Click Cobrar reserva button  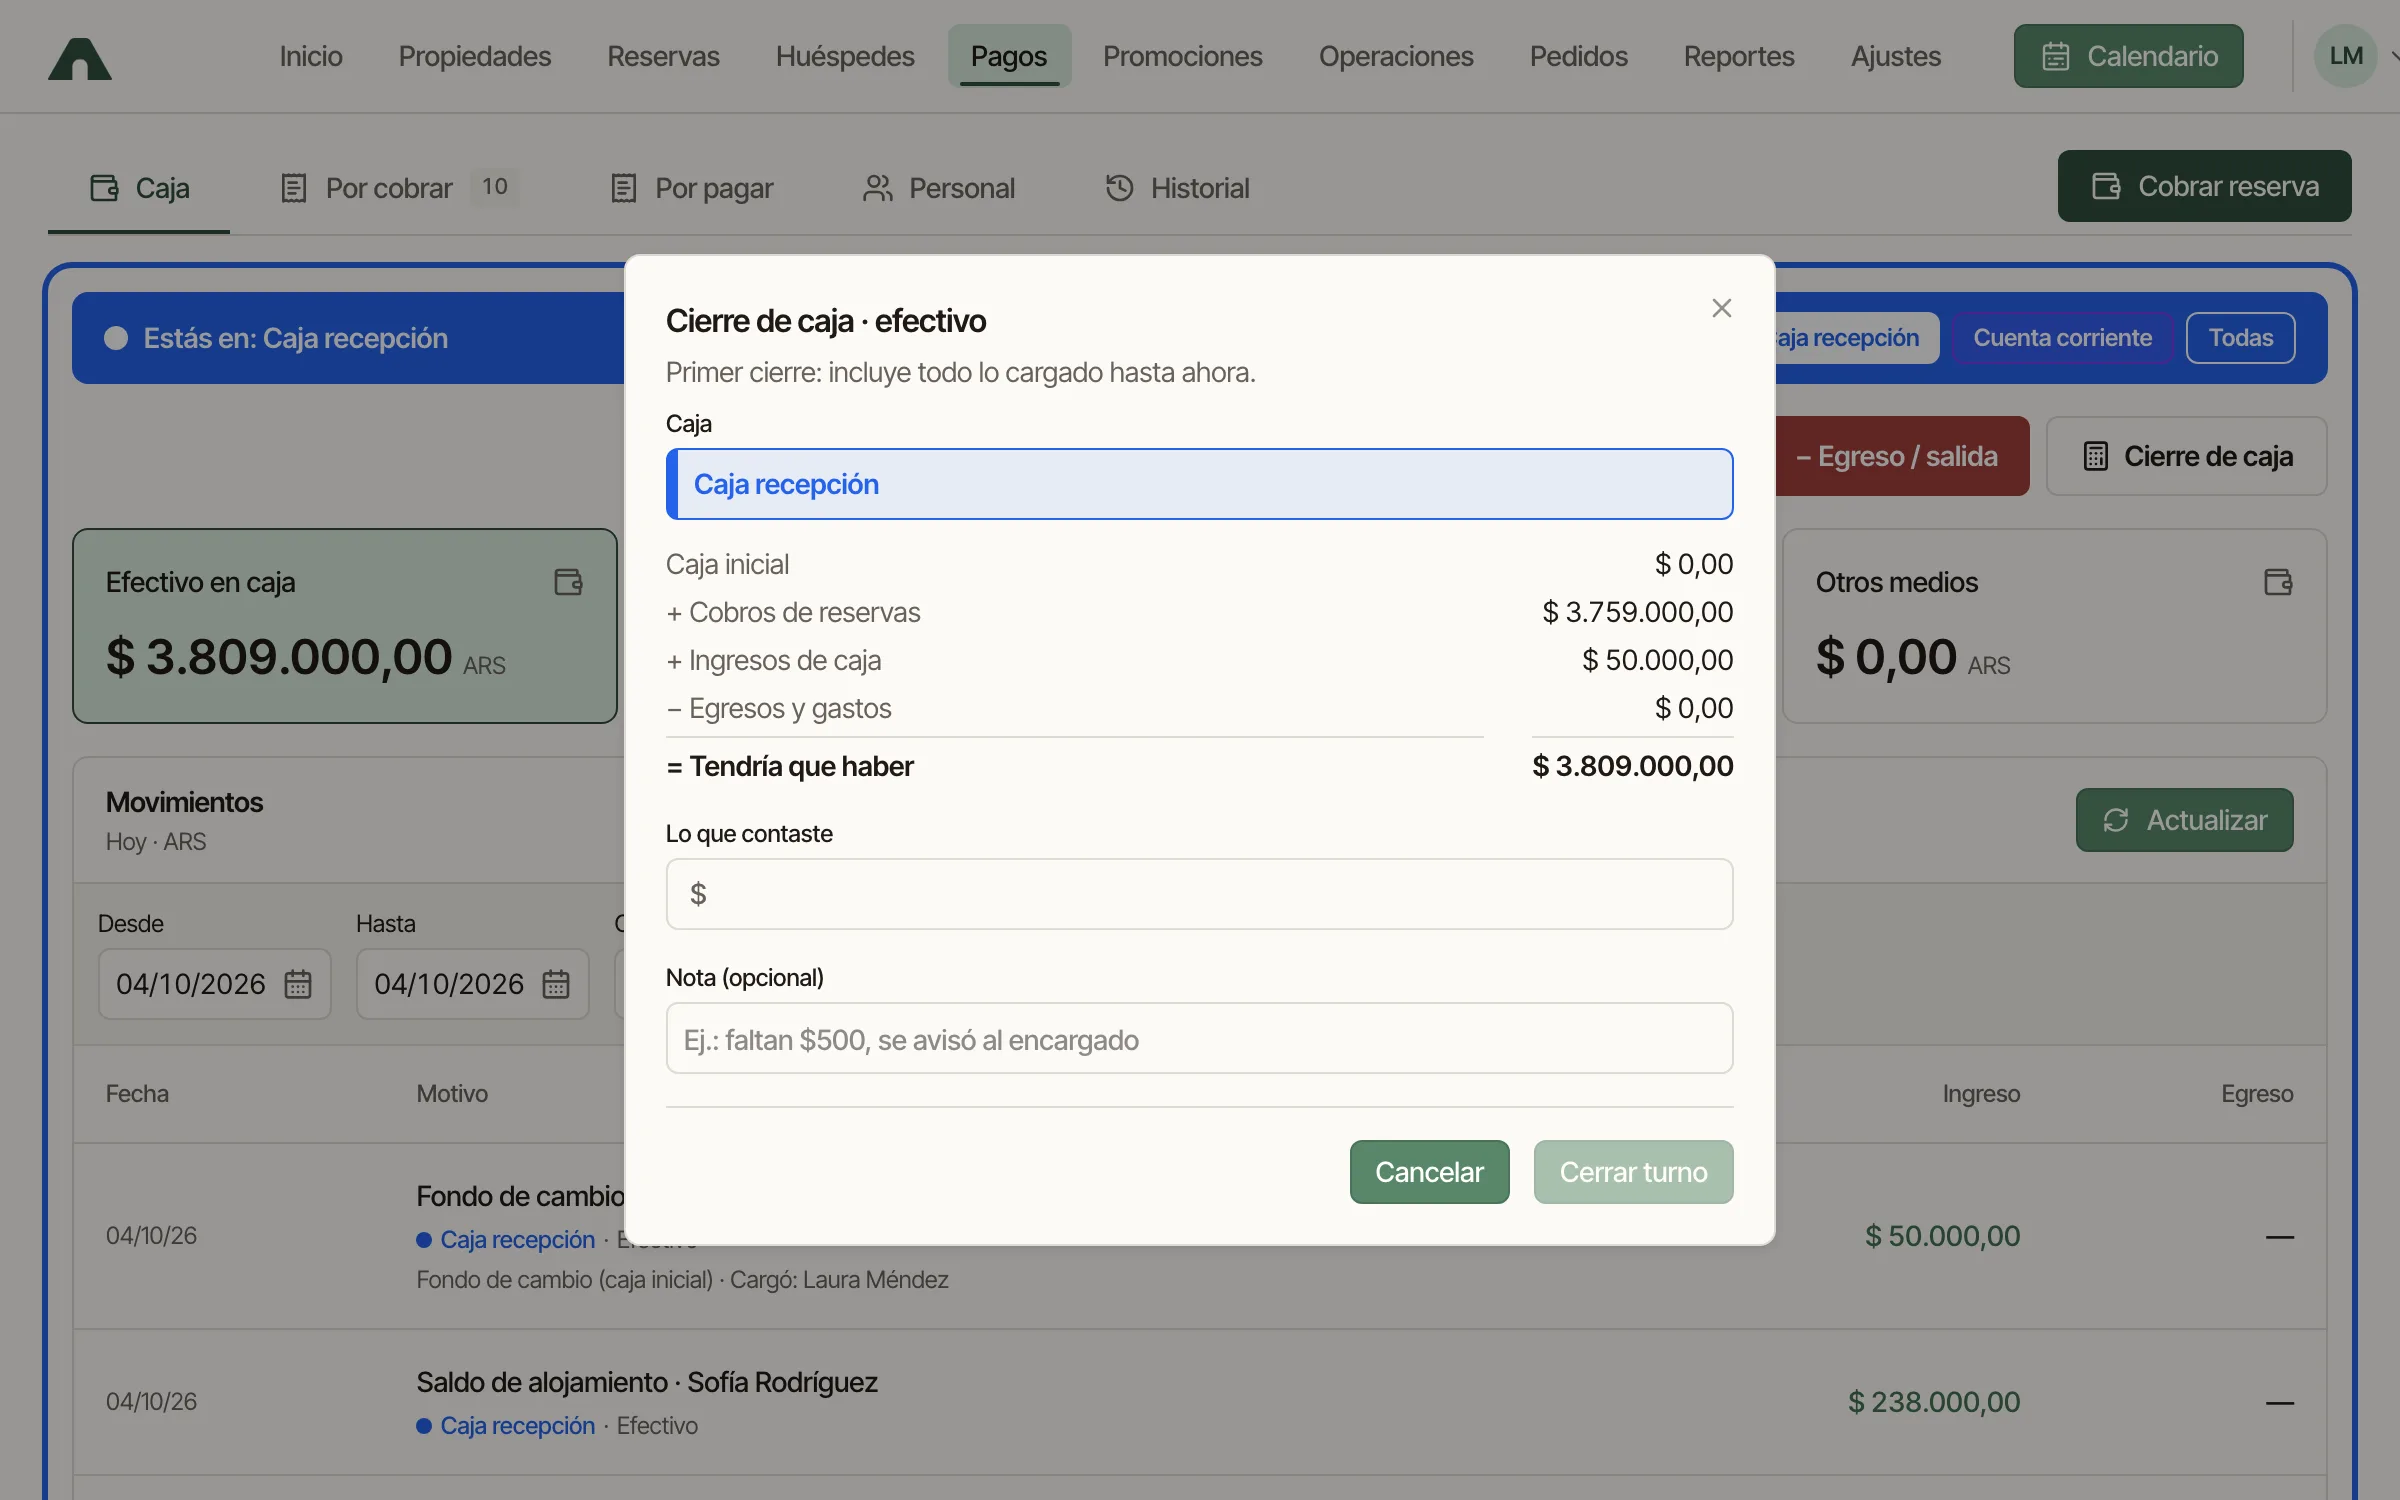[2204, 186]
